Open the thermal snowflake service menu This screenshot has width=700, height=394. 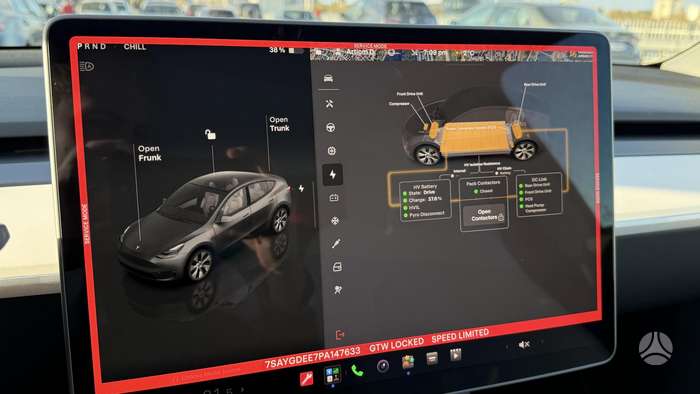coord(334,221)
